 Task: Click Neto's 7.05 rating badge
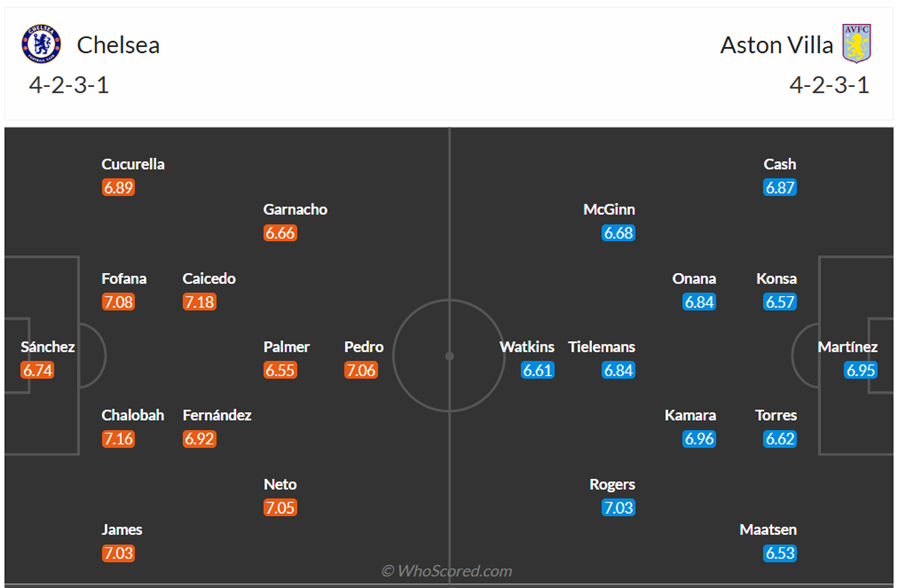tap(280, 507)
